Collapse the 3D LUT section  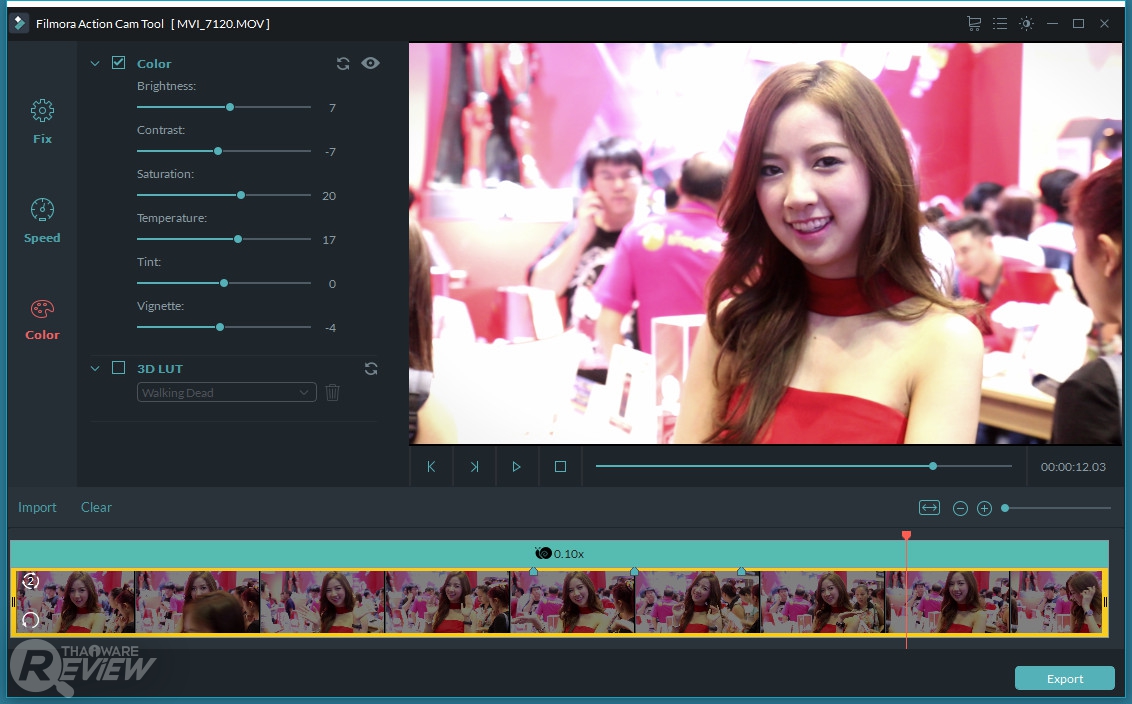click(95, 368)
